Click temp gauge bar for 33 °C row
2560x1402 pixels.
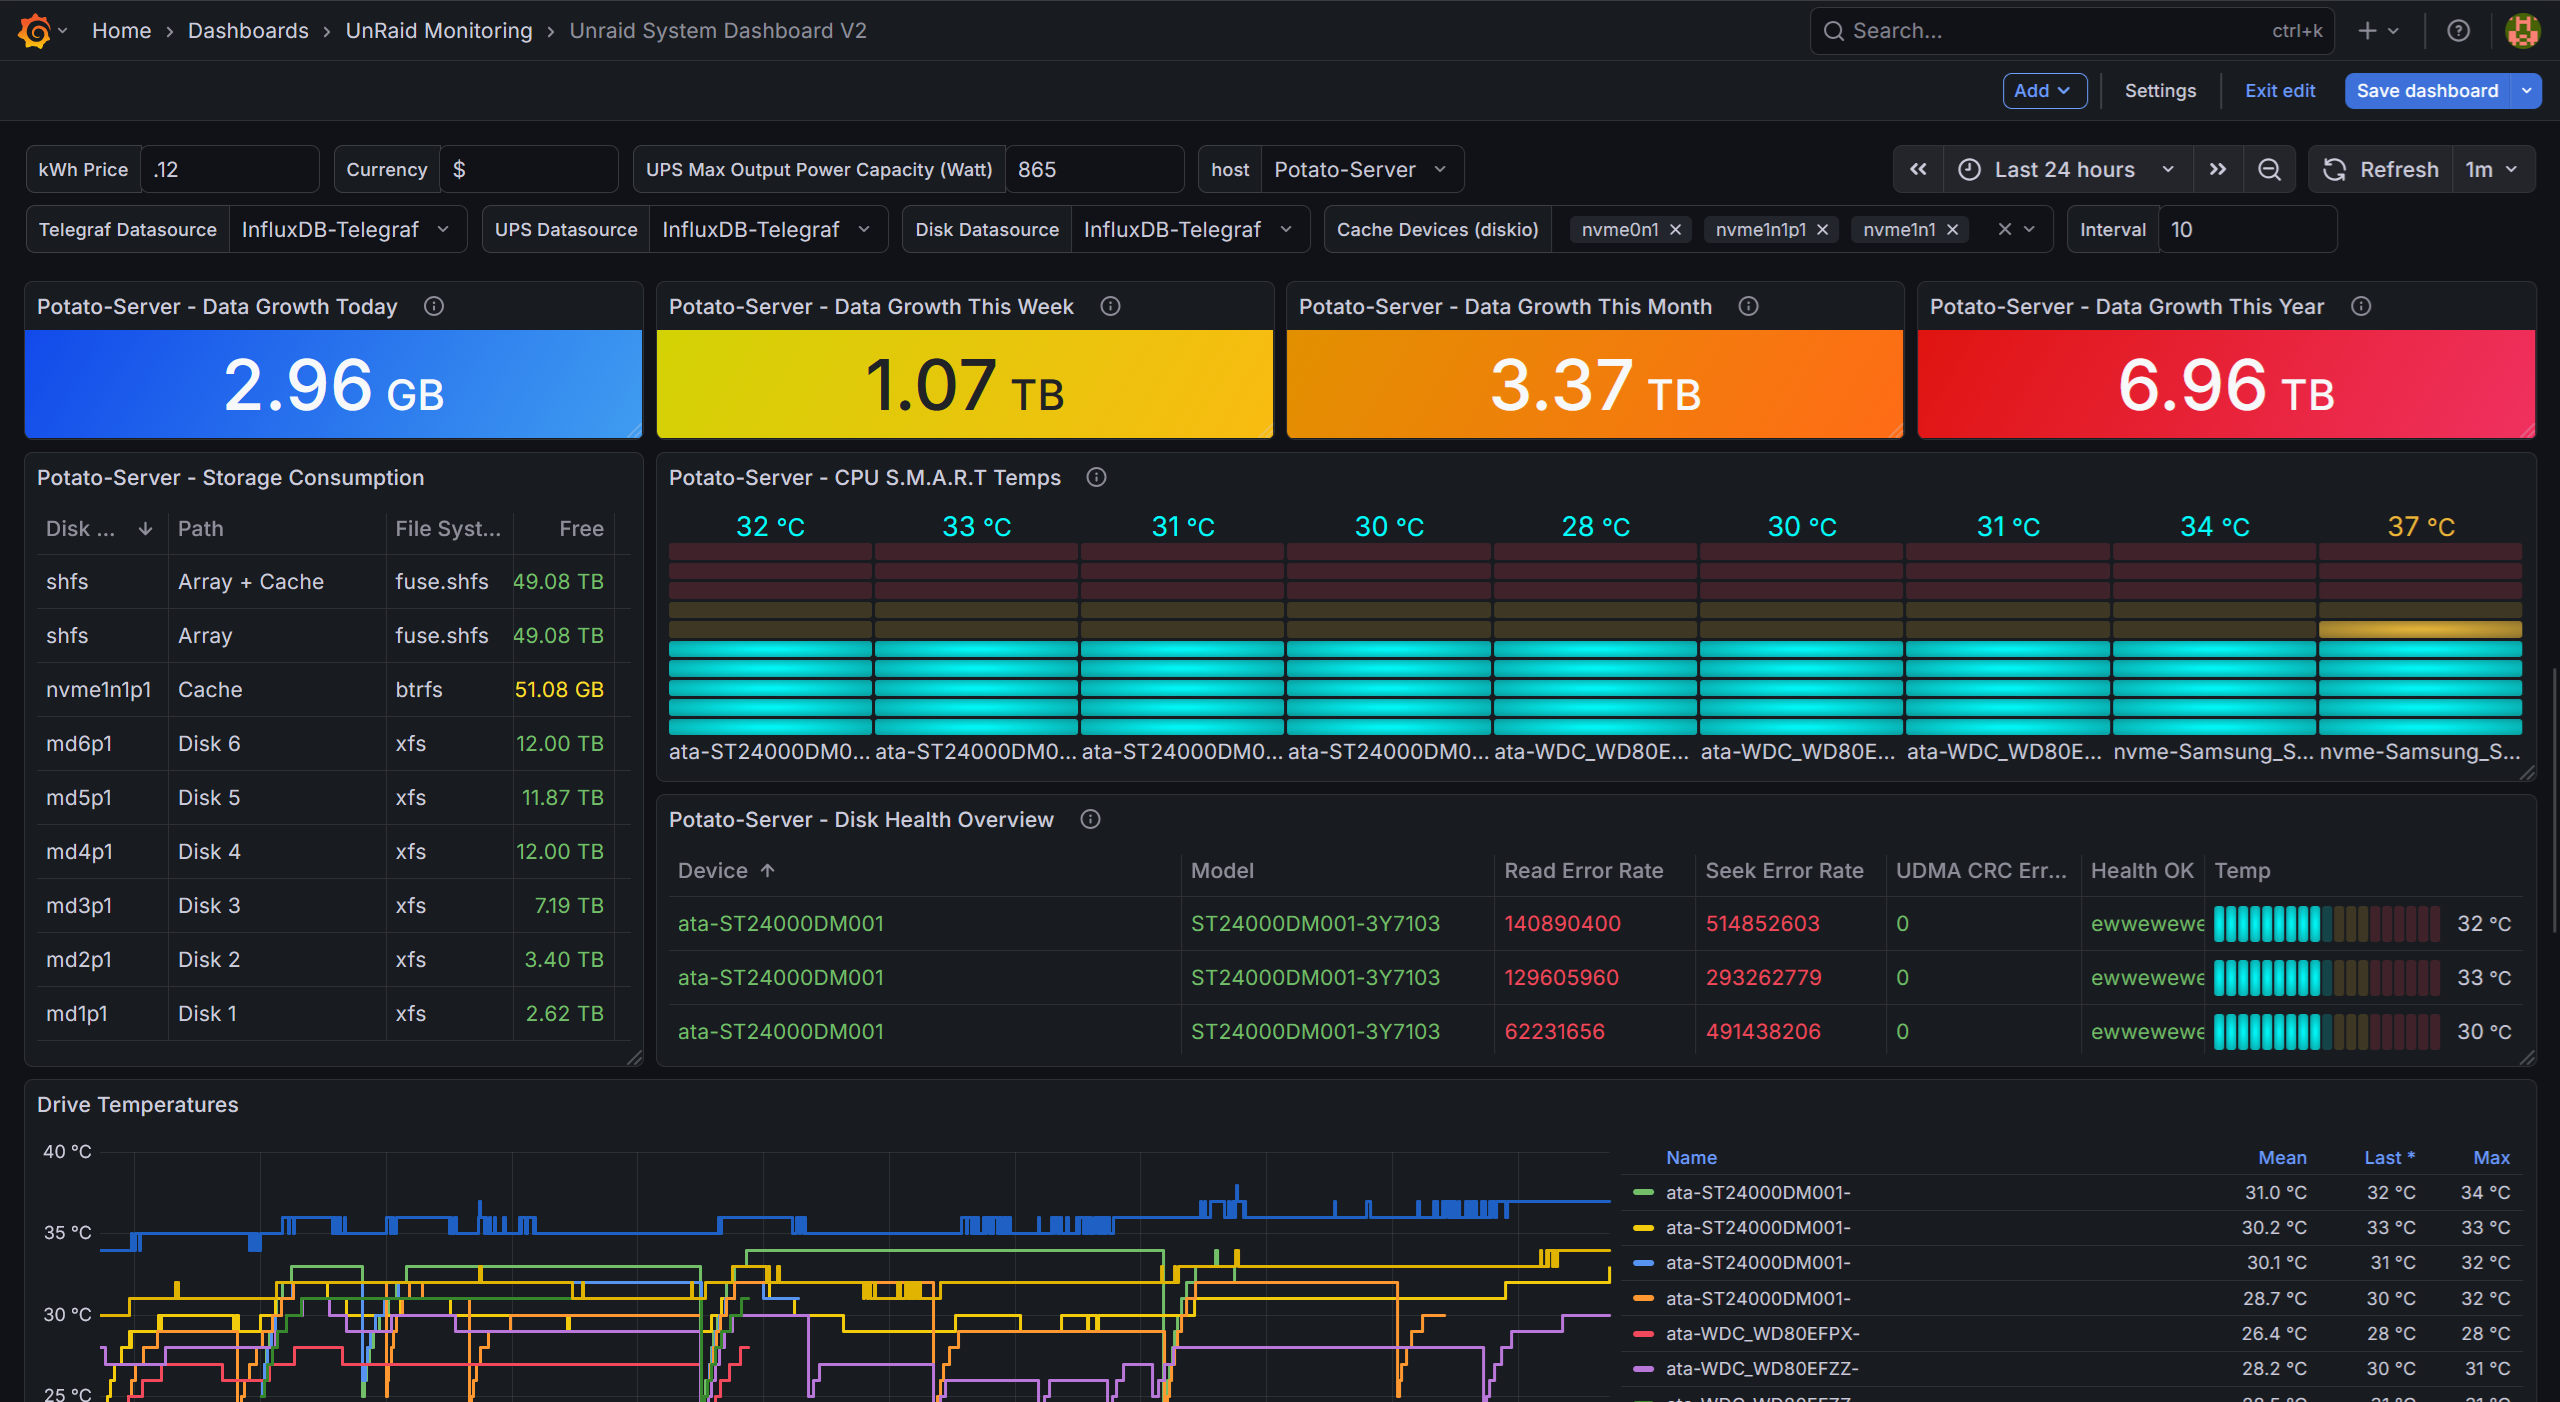[x=2326, y=978]
